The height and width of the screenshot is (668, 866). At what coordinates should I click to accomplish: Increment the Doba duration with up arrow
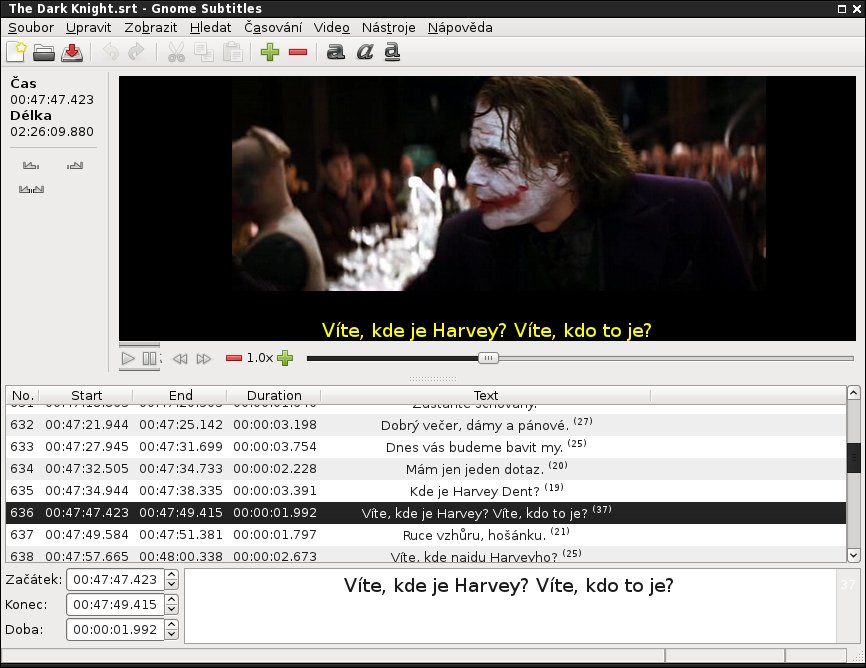click(172, 624)
